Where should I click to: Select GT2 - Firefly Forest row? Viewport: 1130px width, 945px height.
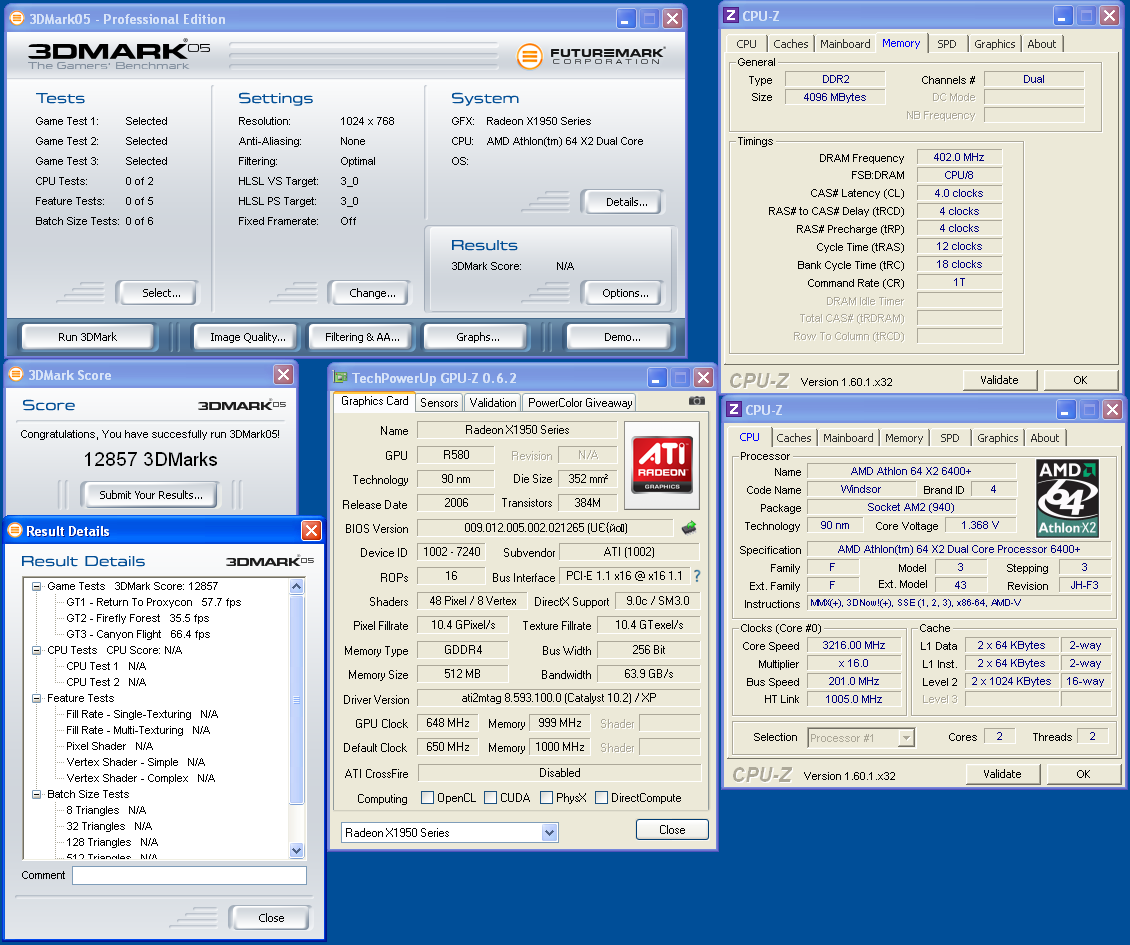[138, 618]
